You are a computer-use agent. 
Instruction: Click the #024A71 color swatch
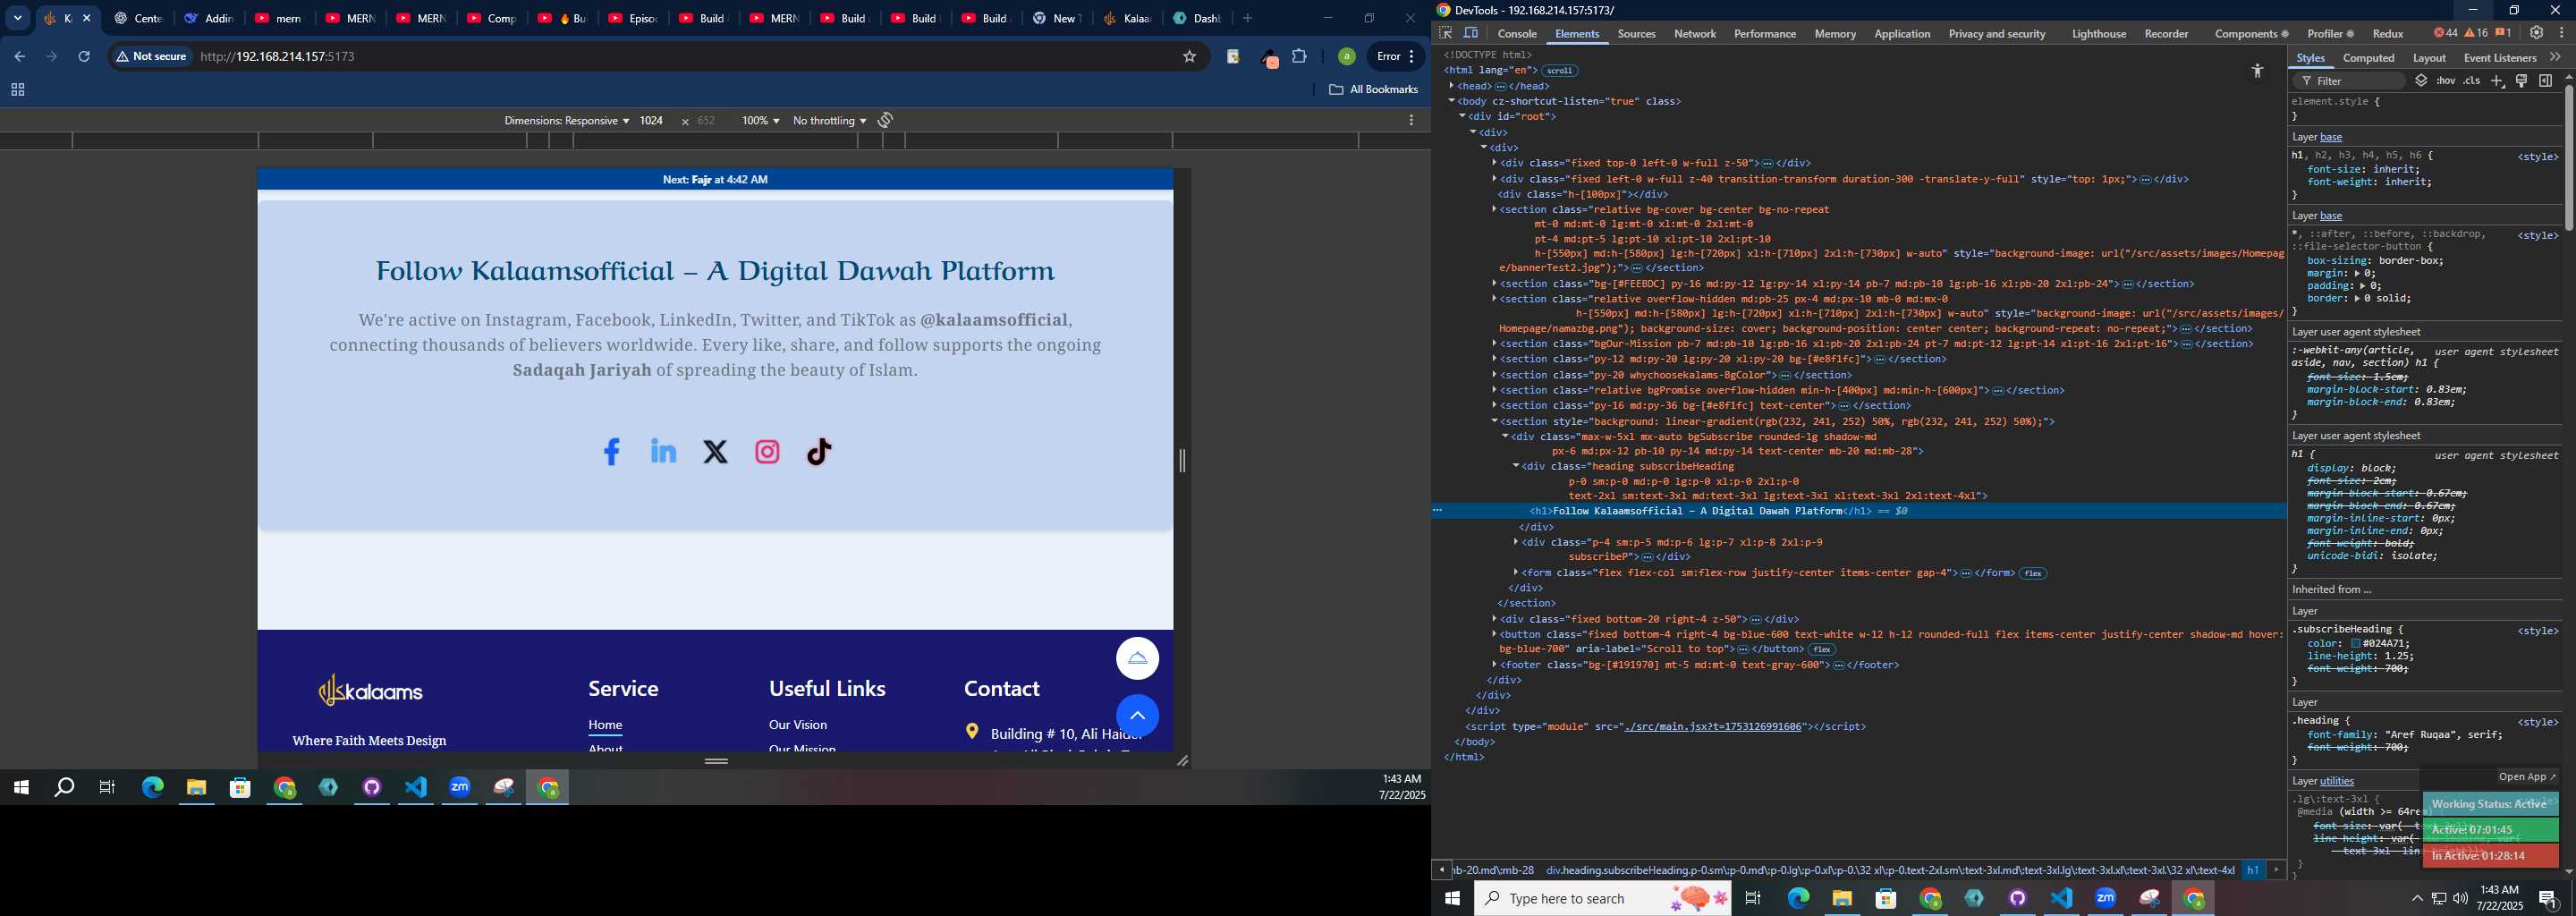[x=2356, y=644]
